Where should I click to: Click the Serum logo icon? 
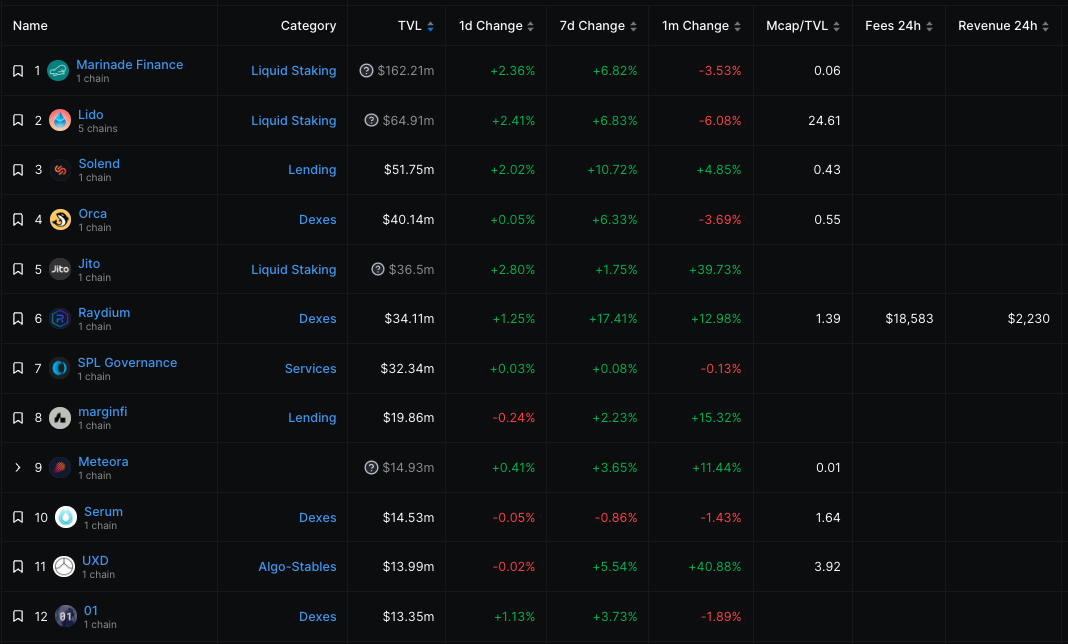tap(66, 517)
